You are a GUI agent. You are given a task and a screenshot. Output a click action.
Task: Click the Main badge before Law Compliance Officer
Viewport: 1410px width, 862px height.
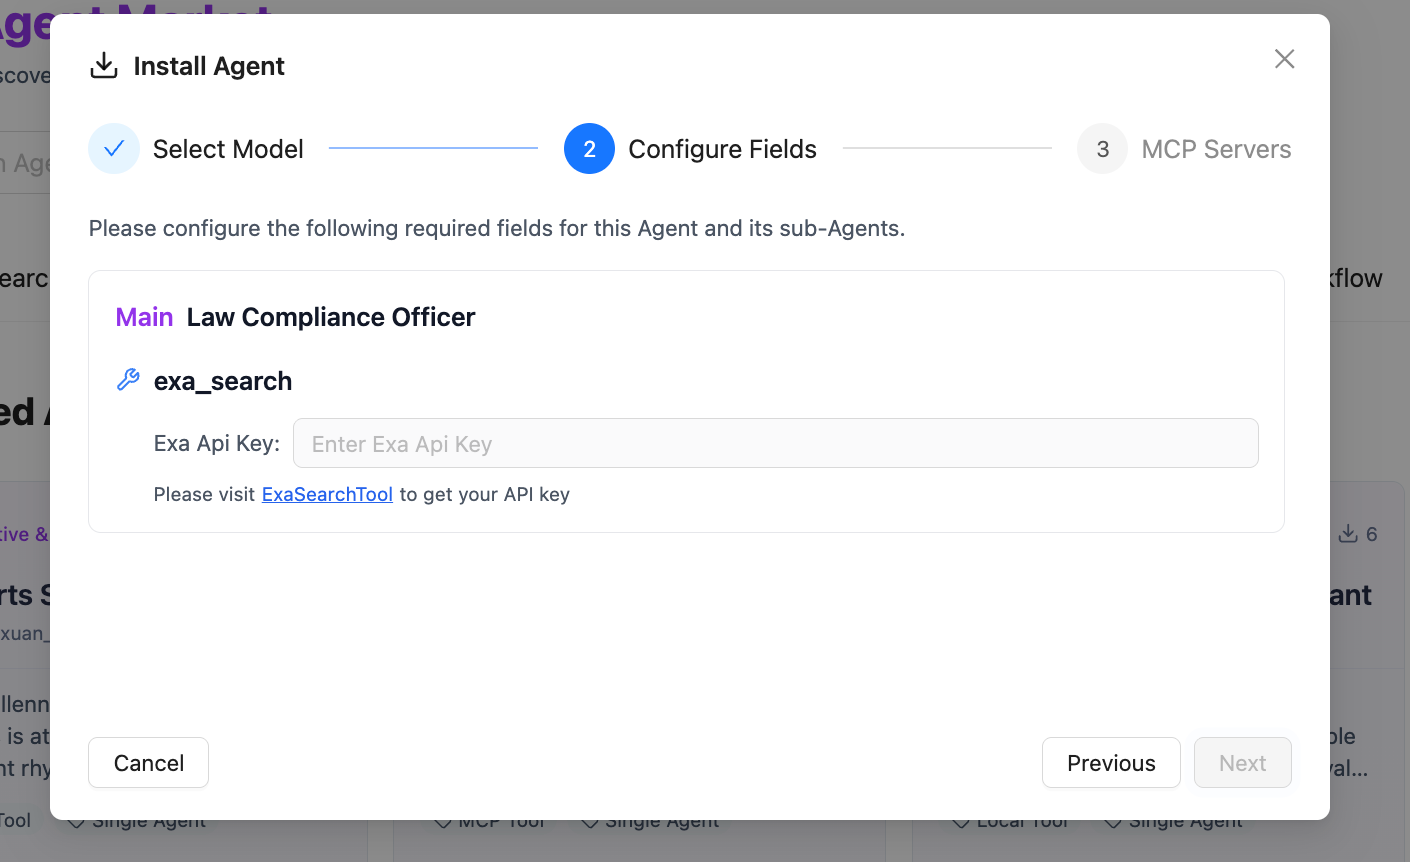tap(144, 316)
